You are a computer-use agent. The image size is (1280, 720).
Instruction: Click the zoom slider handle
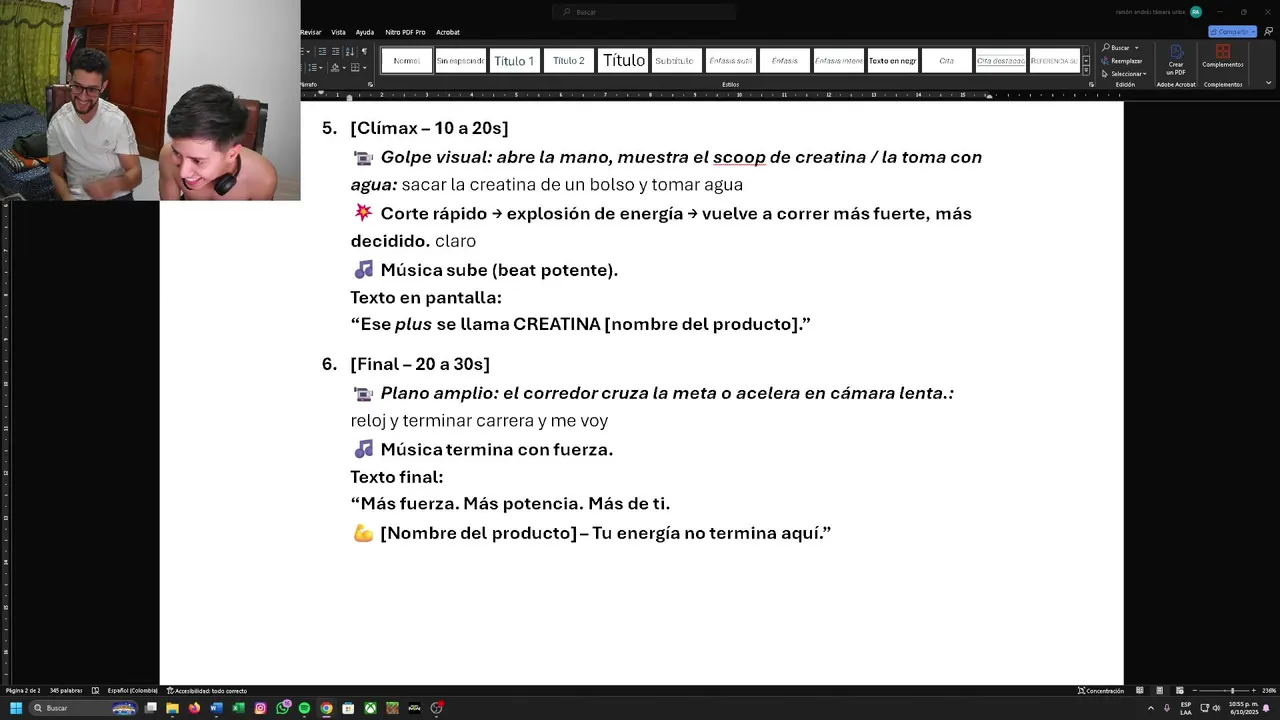(1232, 691)
